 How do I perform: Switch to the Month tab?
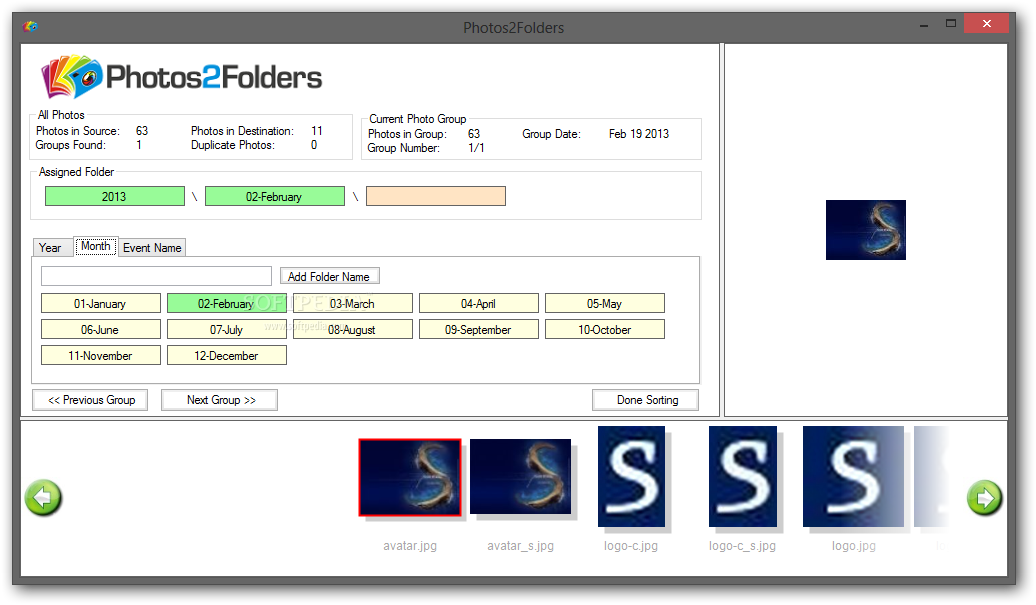point(96,246)
